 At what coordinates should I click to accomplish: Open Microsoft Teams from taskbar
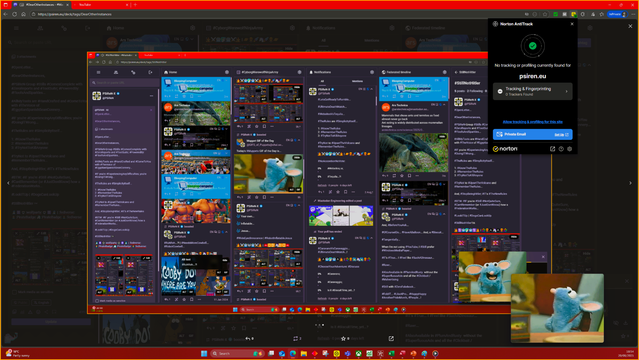point(347,353)
